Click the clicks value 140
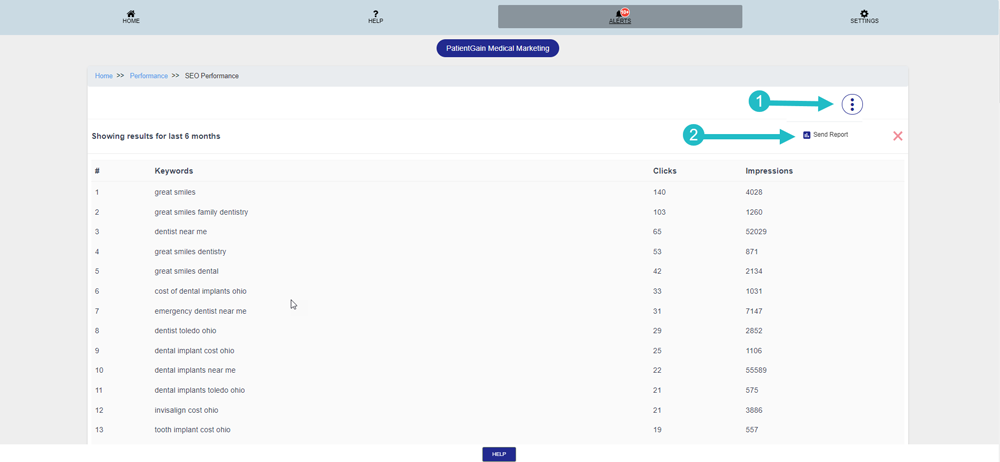This screenshot has width=1000, height=462. (659, 192)
